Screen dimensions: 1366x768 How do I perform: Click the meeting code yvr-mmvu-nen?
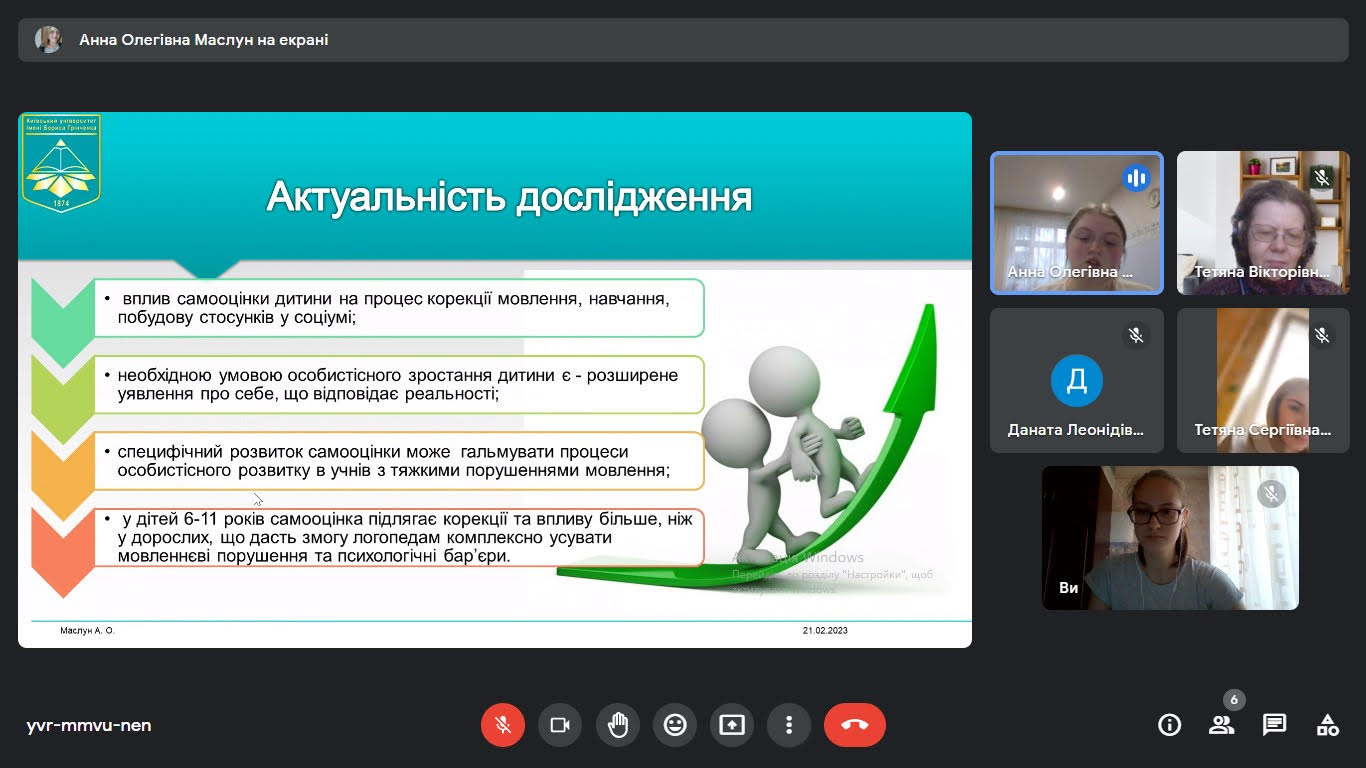tap(89, 725)
